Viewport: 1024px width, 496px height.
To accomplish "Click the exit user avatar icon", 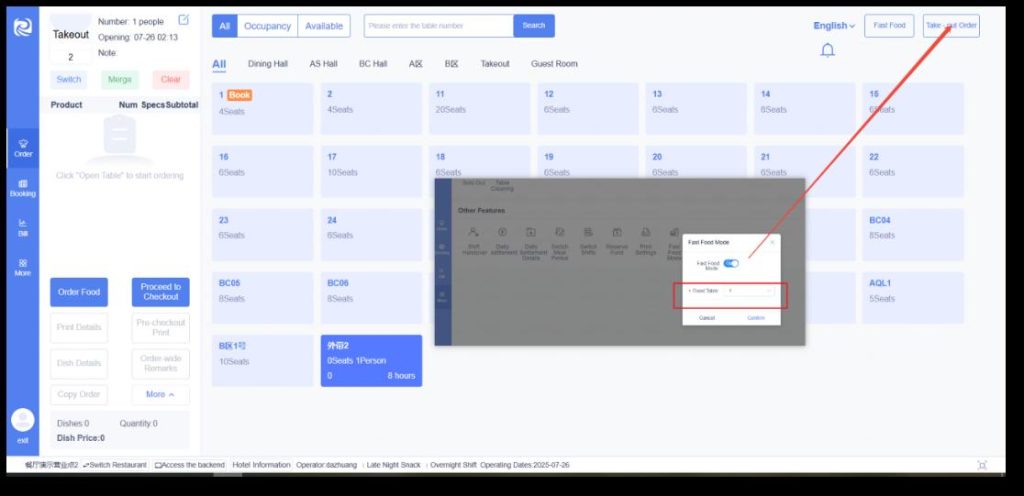I will (22, 420).
